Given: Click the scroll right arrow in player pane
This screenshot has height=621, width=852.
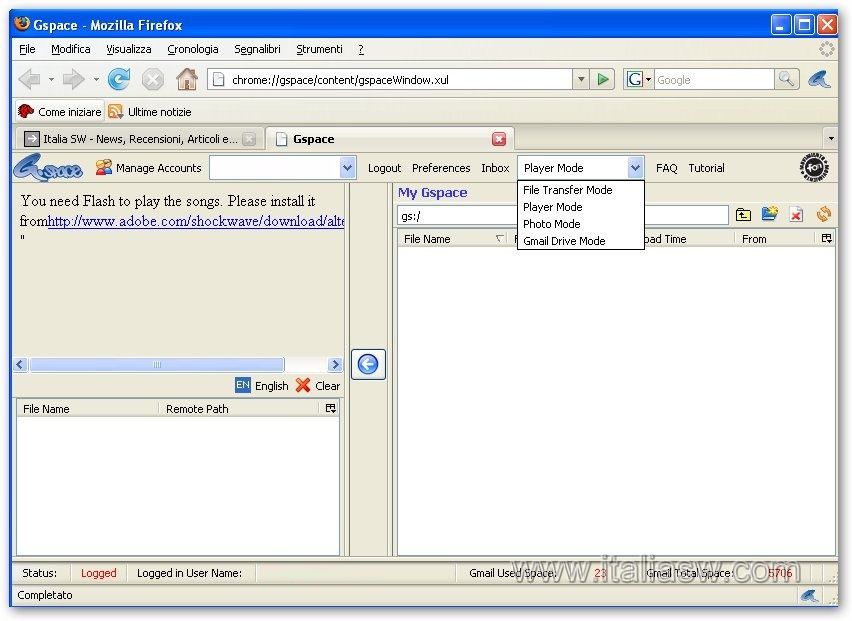Looking at the screenshot, I should [x=335, y=364].
